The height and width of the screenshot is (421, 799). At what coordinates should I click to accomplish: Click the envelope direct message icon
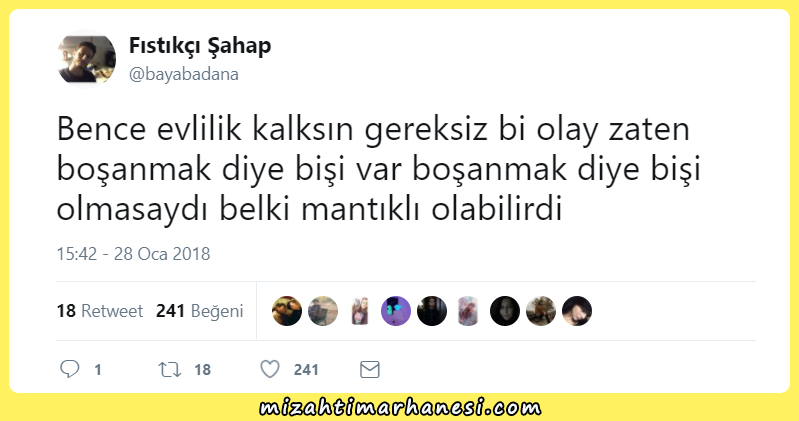coord(370,369)
